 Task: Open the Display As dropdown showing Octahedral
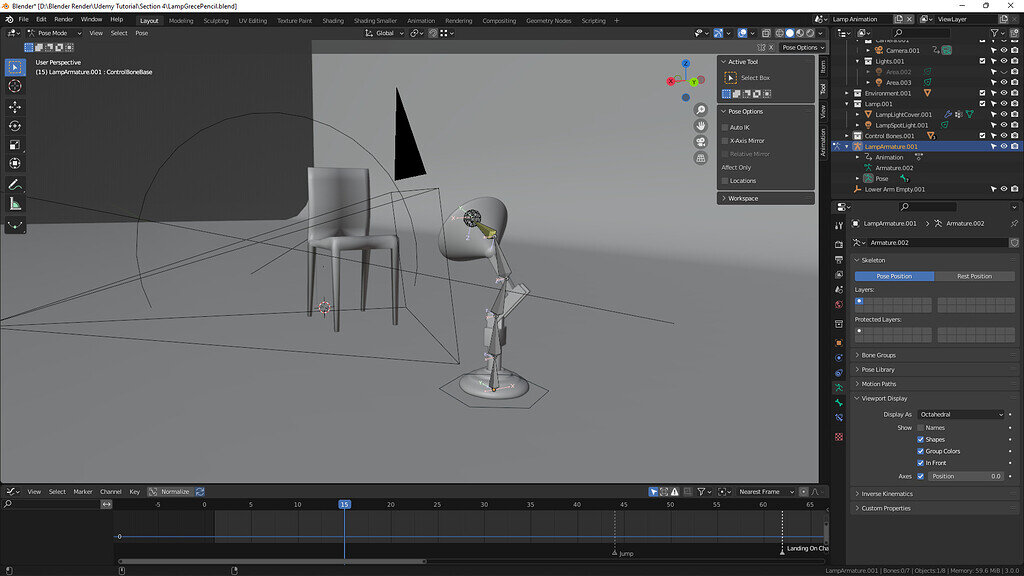click(x=962, y=414)
